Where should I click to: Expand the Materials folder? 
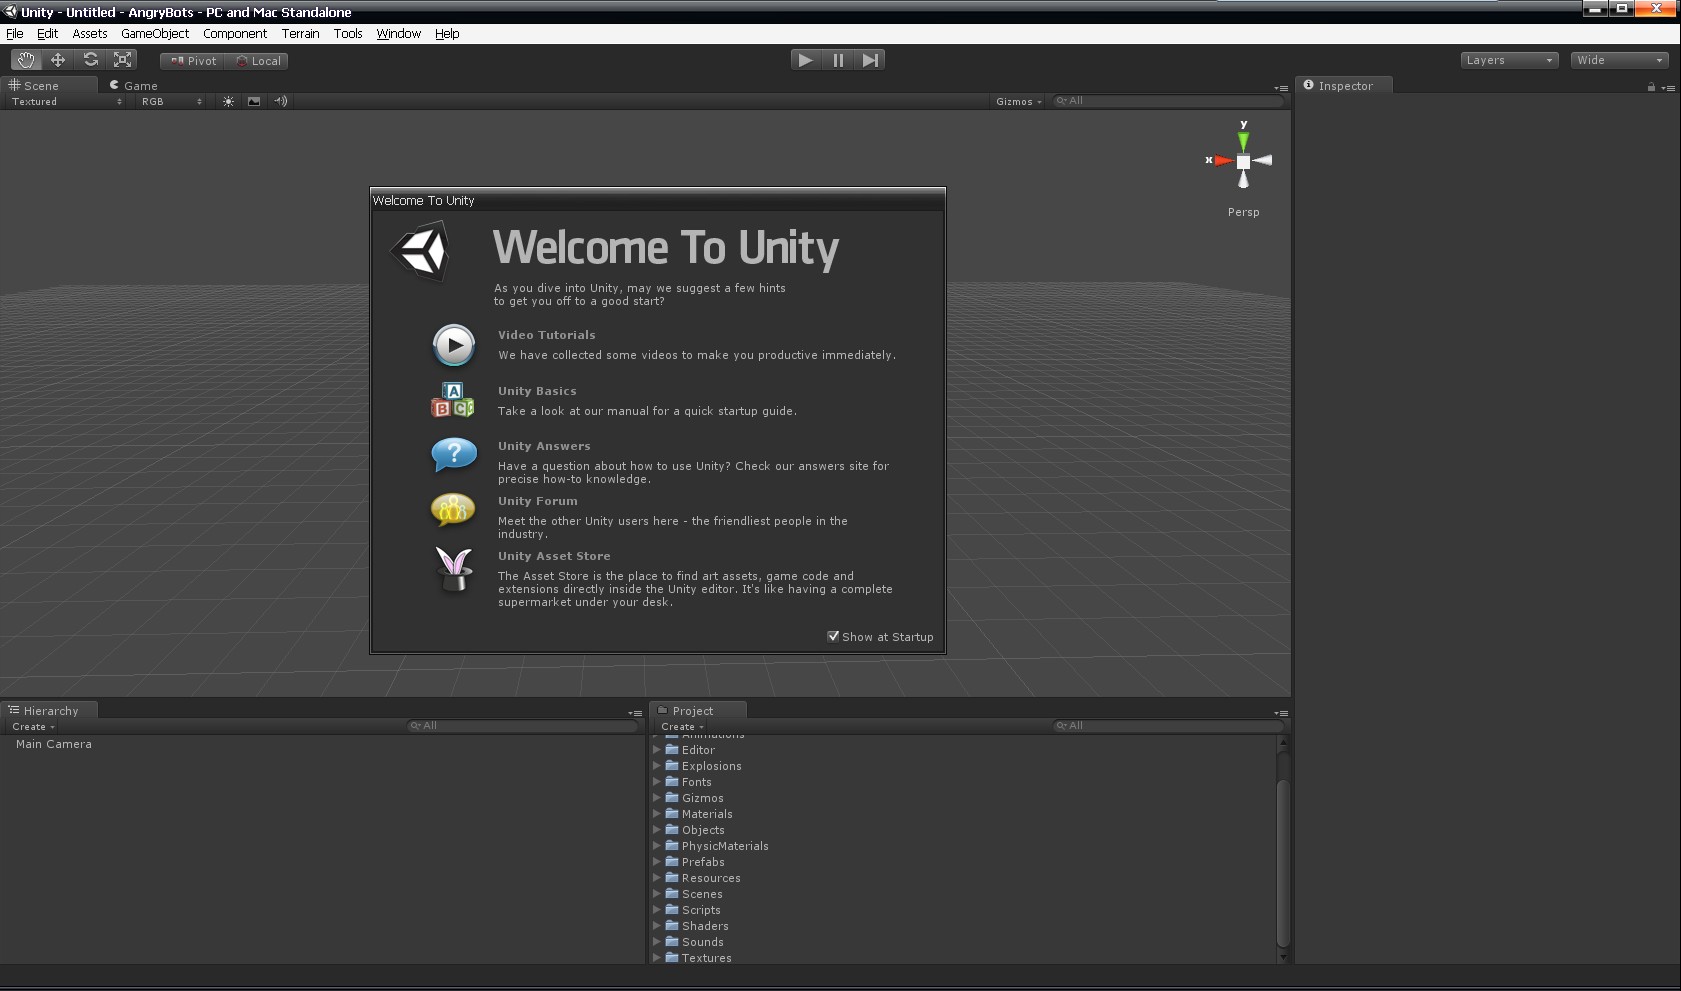tap(657, 813)
